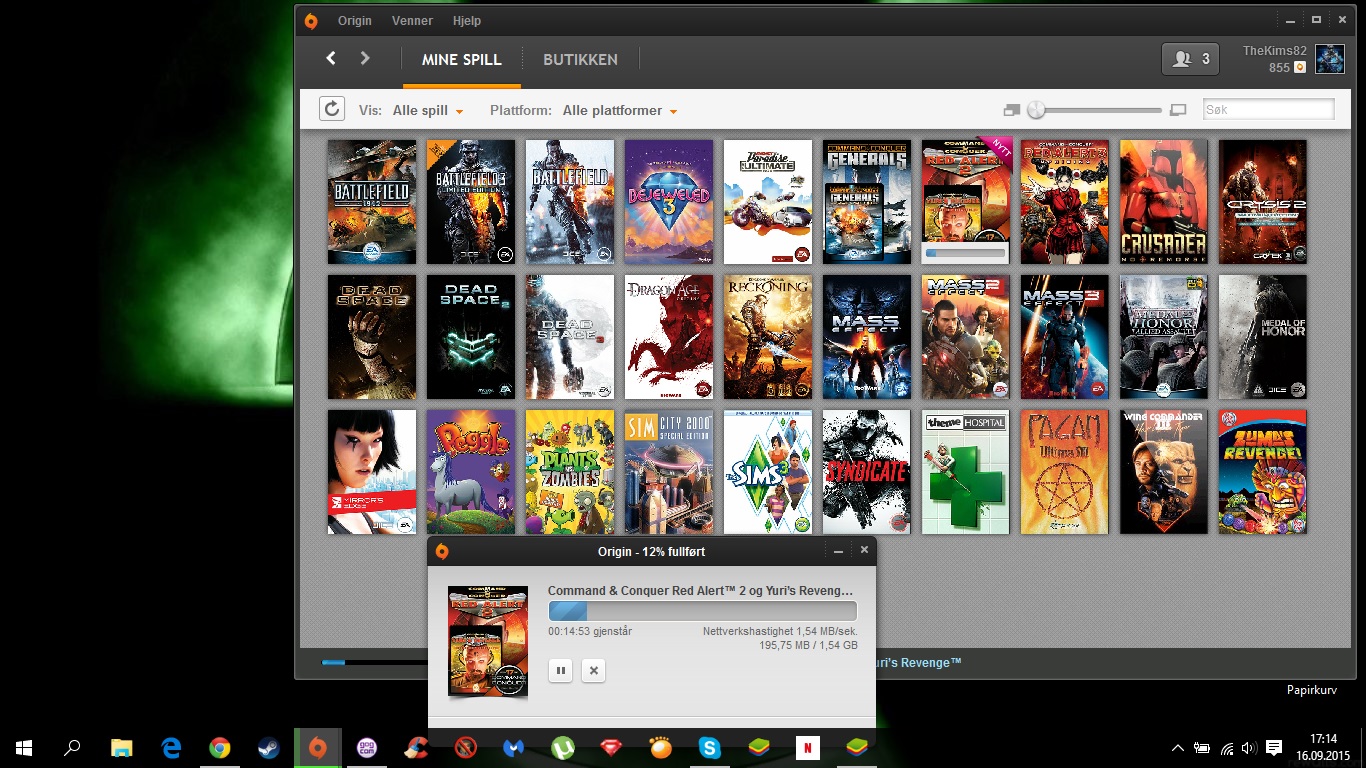This screenshot has width=1366, height=768.
Task: Switch to the BUTIKKEN tab
Action: click(580, 60)
